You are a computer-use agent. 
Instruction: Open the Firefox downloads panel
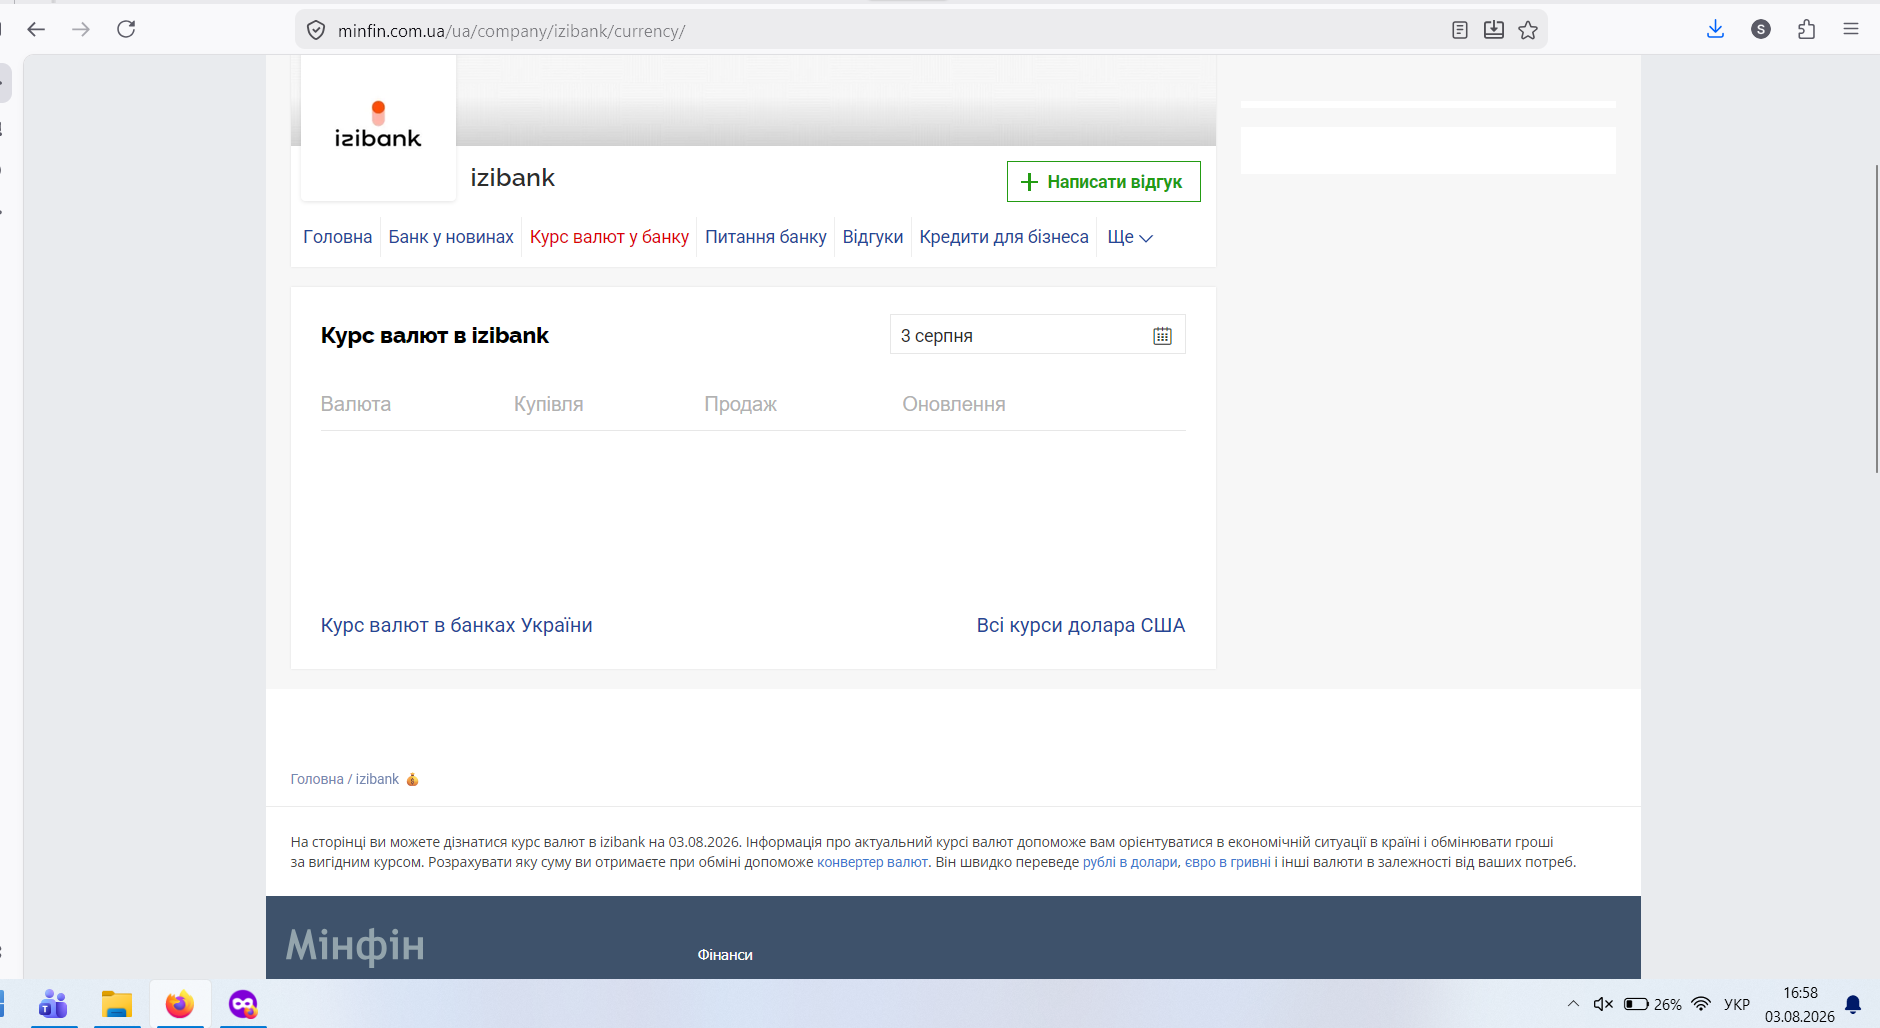[x=1715, y=30]
